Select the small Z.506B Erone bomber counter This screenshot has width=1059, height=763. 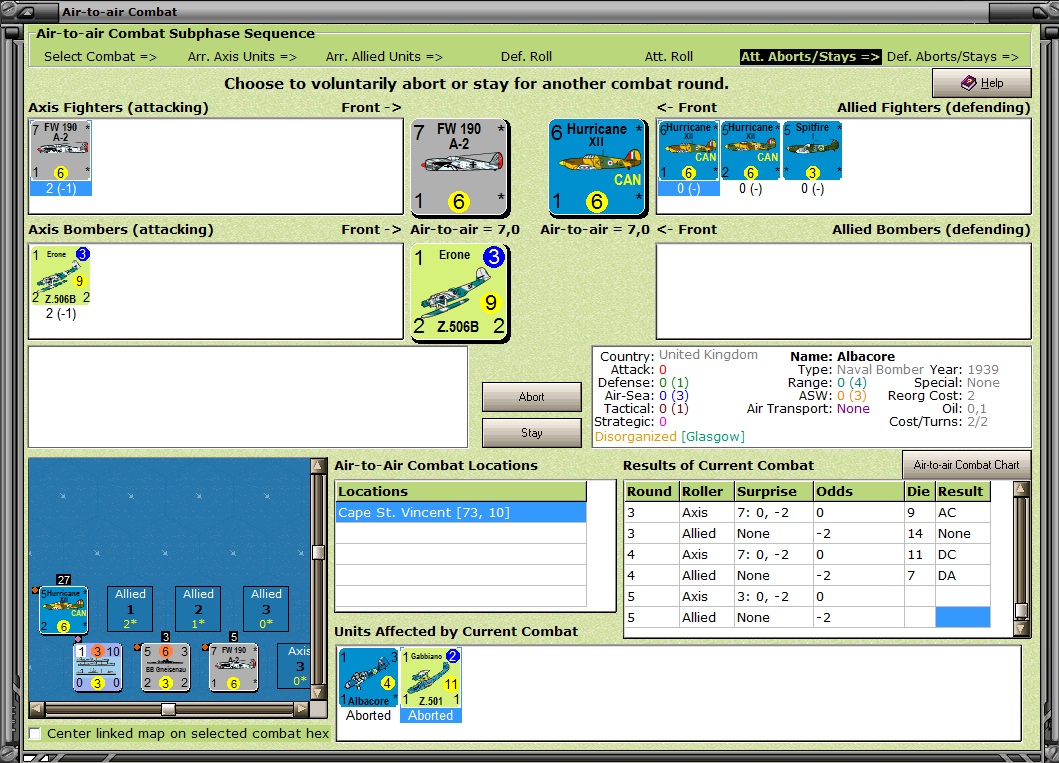pyautogui.click(x=61, y=276)
